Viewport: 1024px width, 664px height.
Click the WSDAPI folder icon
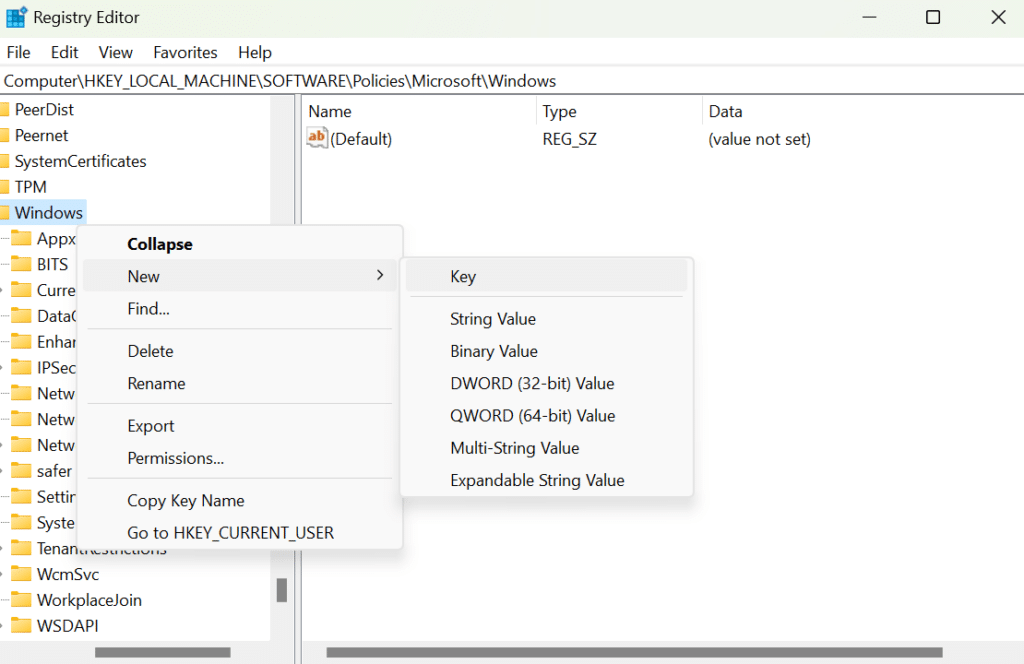22,625
